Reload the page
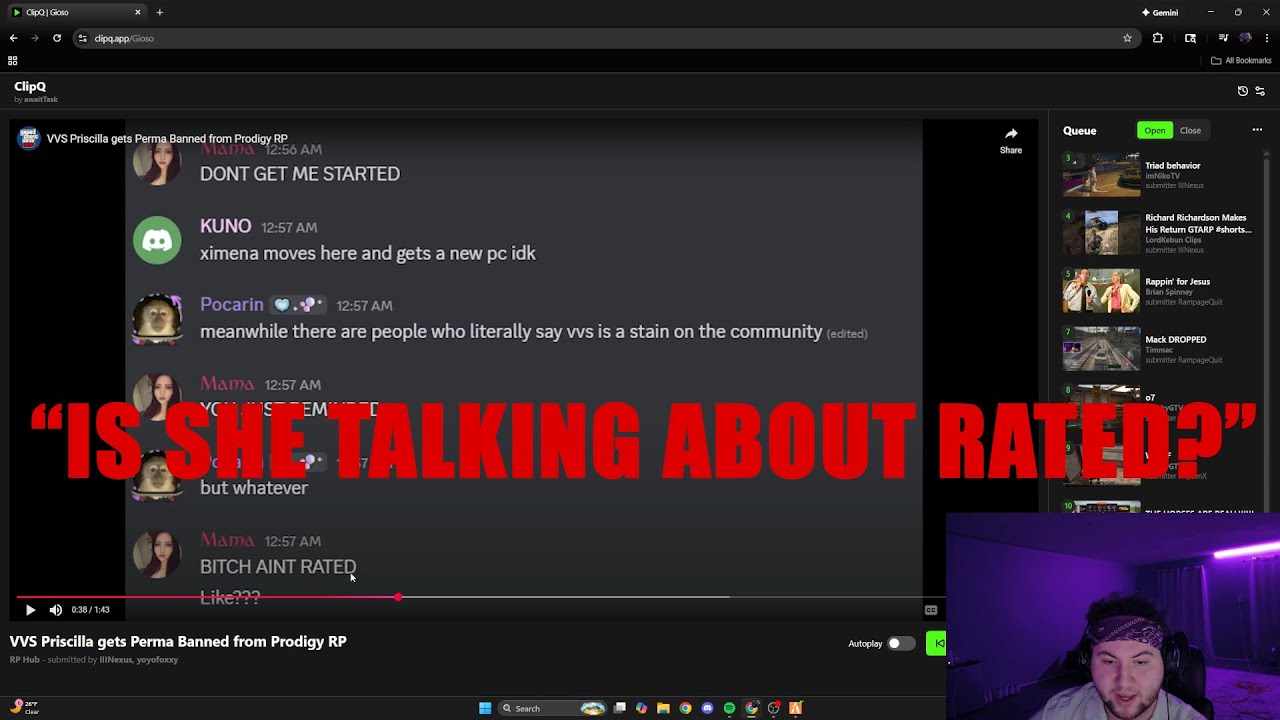 (57, 38)
